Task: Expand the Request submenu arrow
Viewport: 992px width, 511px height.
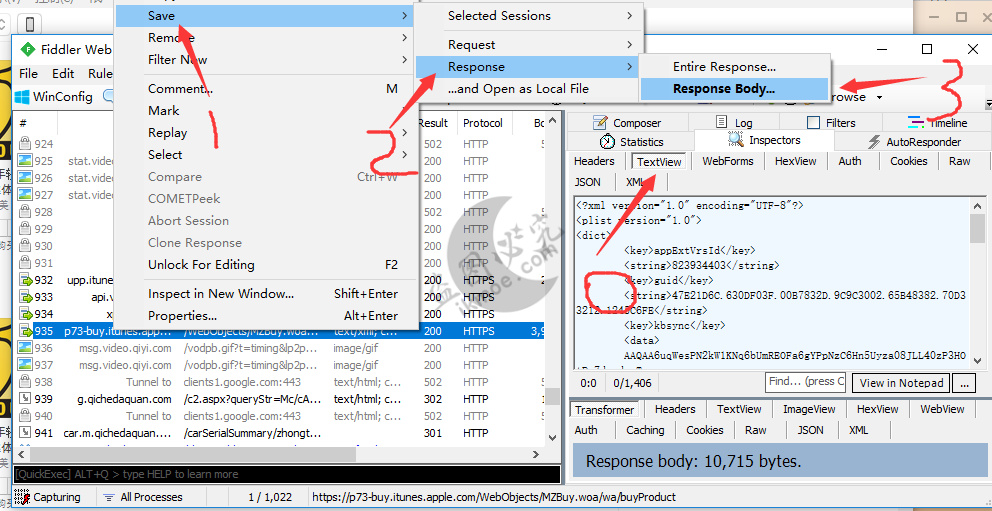Action: click(629, 44)
